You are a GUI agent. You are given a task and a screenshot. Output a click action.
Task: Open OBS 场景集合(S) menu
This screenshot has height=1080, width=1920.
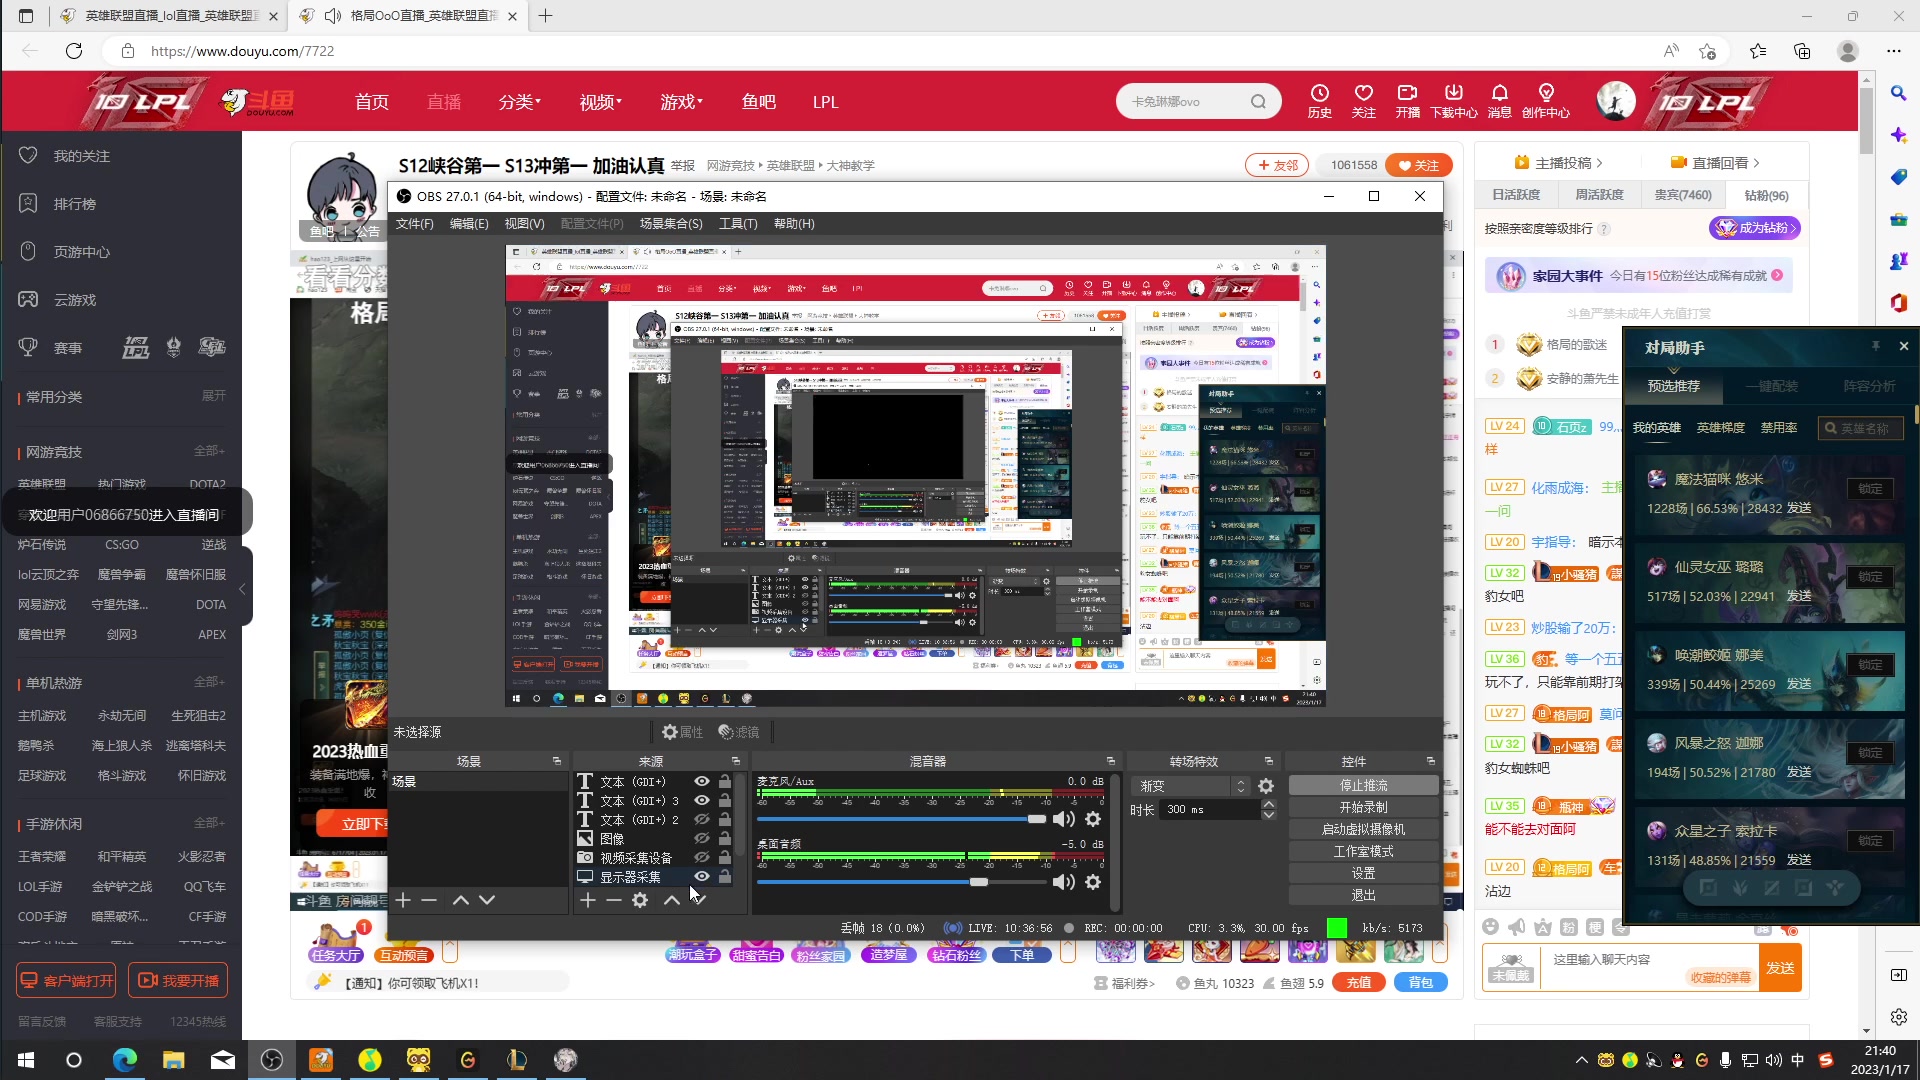point(671,224)
